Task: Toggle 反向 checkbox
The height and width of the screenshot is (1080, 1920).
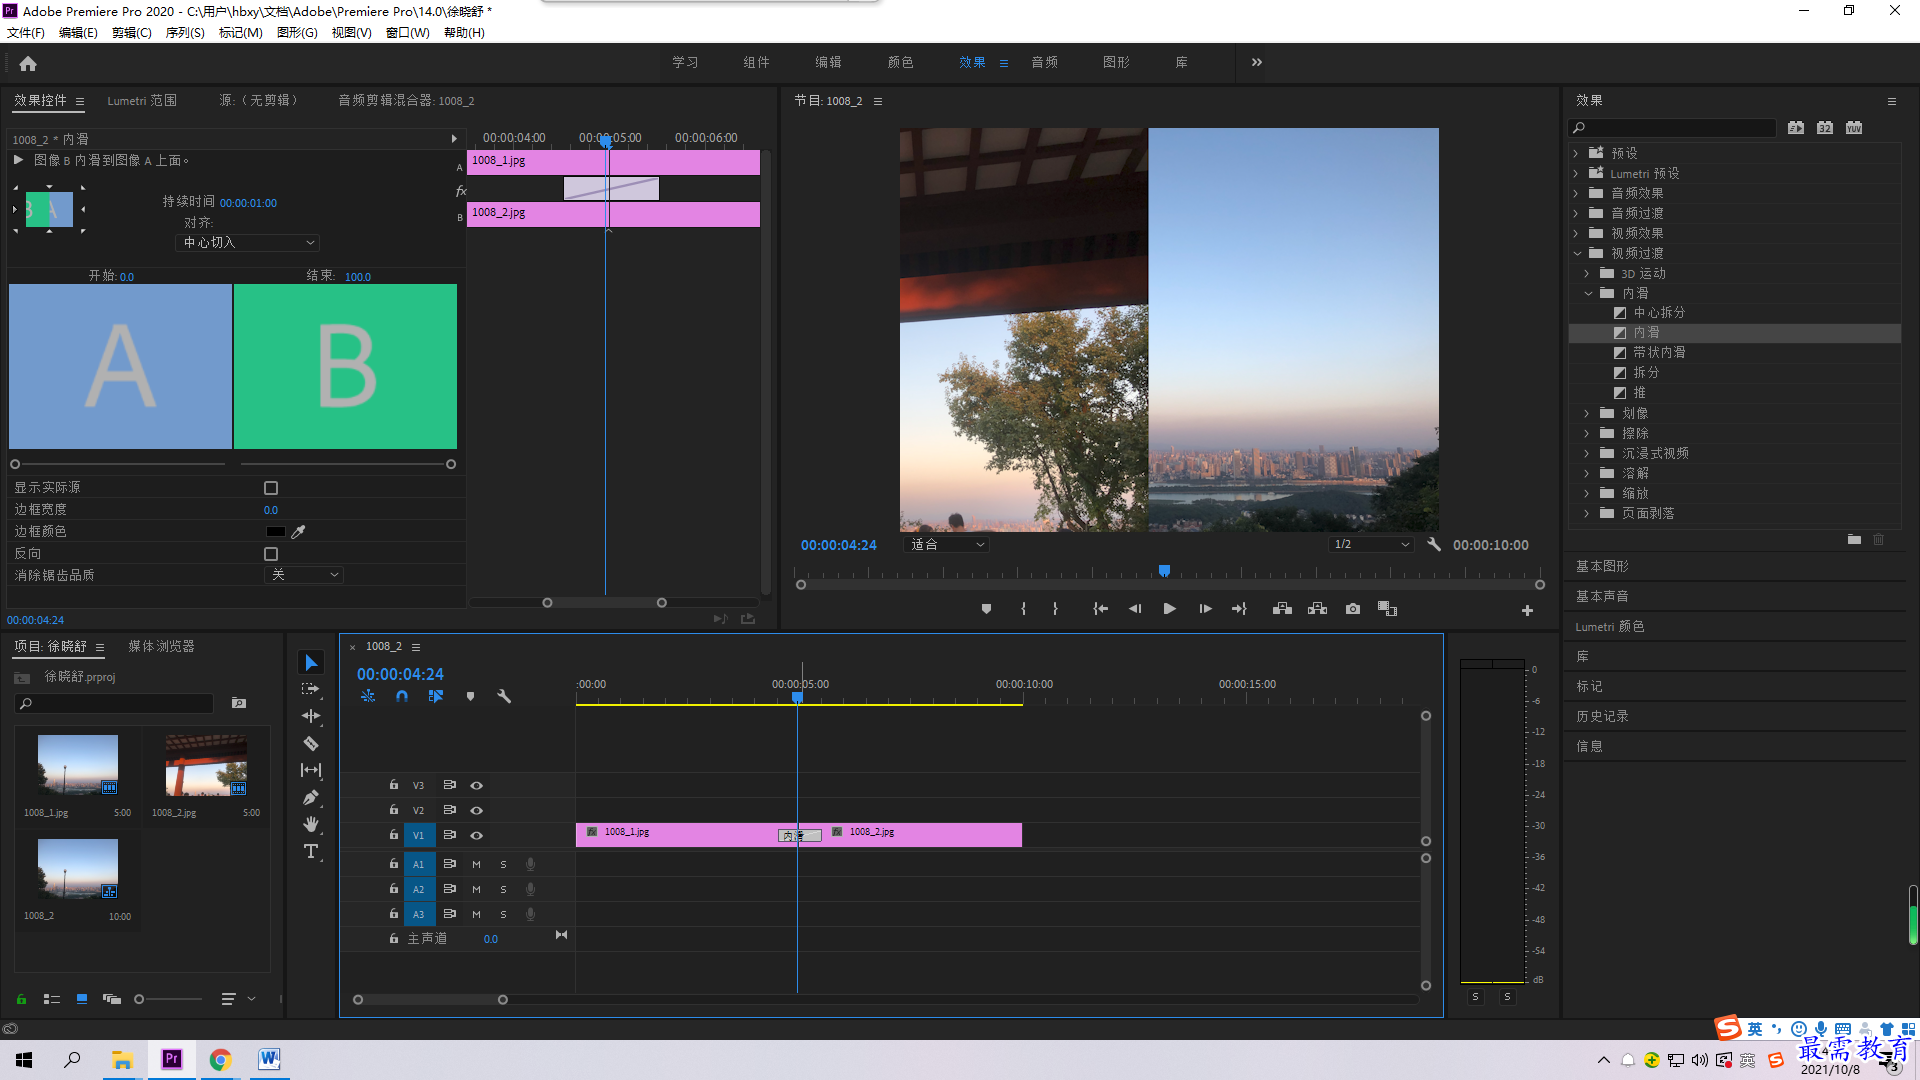Action: coord(271,554)
